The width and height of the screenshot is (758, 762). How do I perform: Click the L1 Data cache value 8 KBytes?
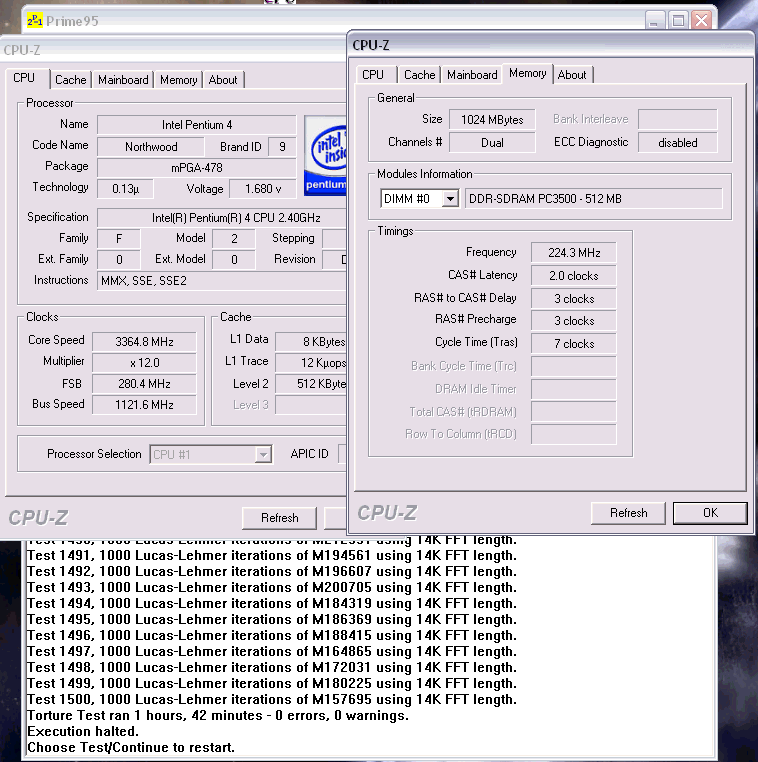tap(311, 342)
